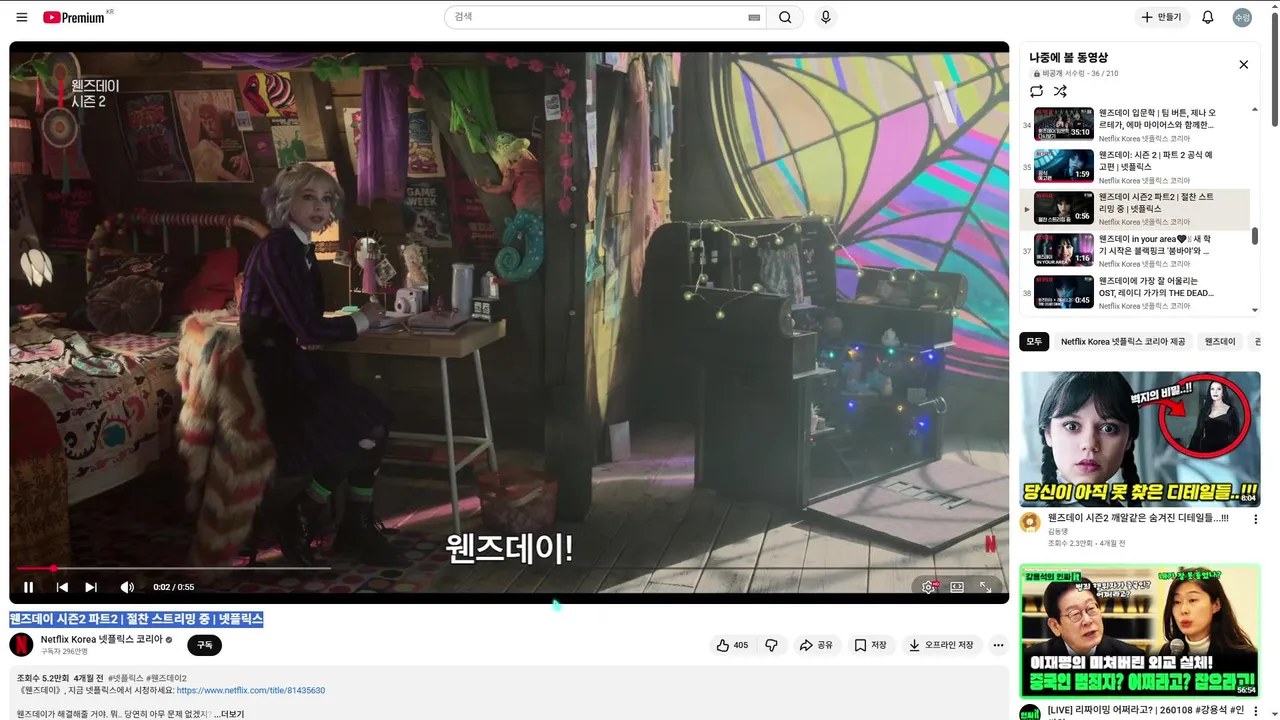Screen dimensions: 1280x720
Task: Play playlist video 34 웬즈데이 입문학
Action: tap(1135, 123)
